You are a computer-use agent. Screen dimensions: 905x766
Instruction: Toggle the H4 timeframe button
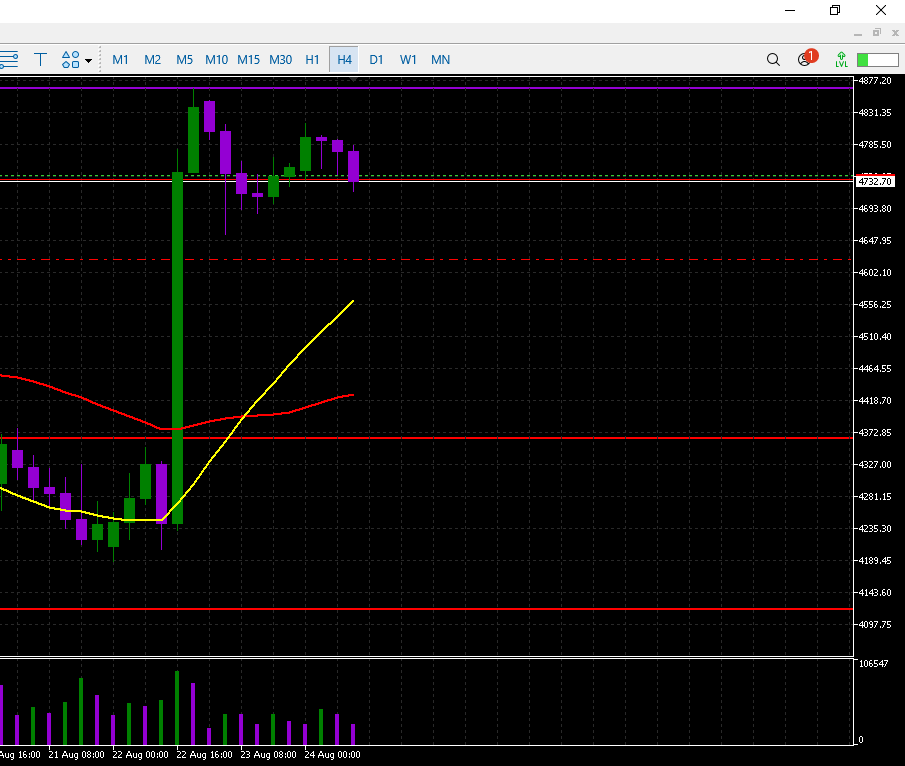pos(344,60)
